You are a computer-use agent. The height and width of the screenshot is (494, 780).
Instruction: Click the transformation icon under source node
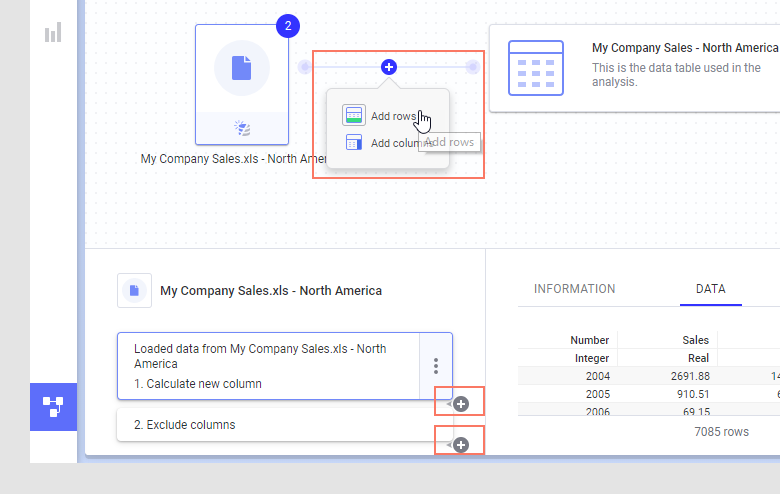point(241,127)
